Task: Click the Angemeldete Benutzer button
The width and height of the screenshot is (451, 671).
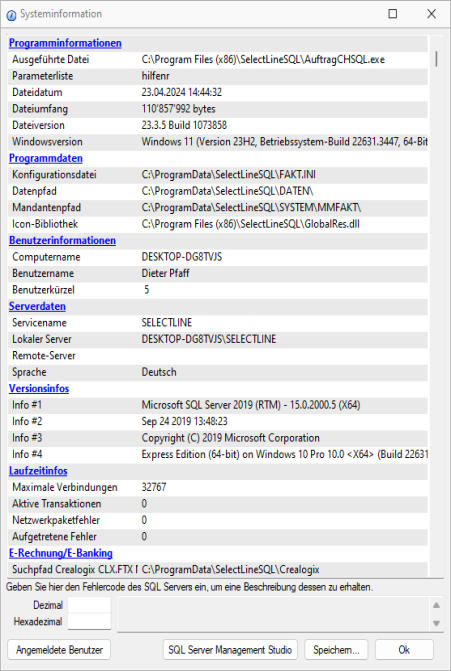Action: 59,650
